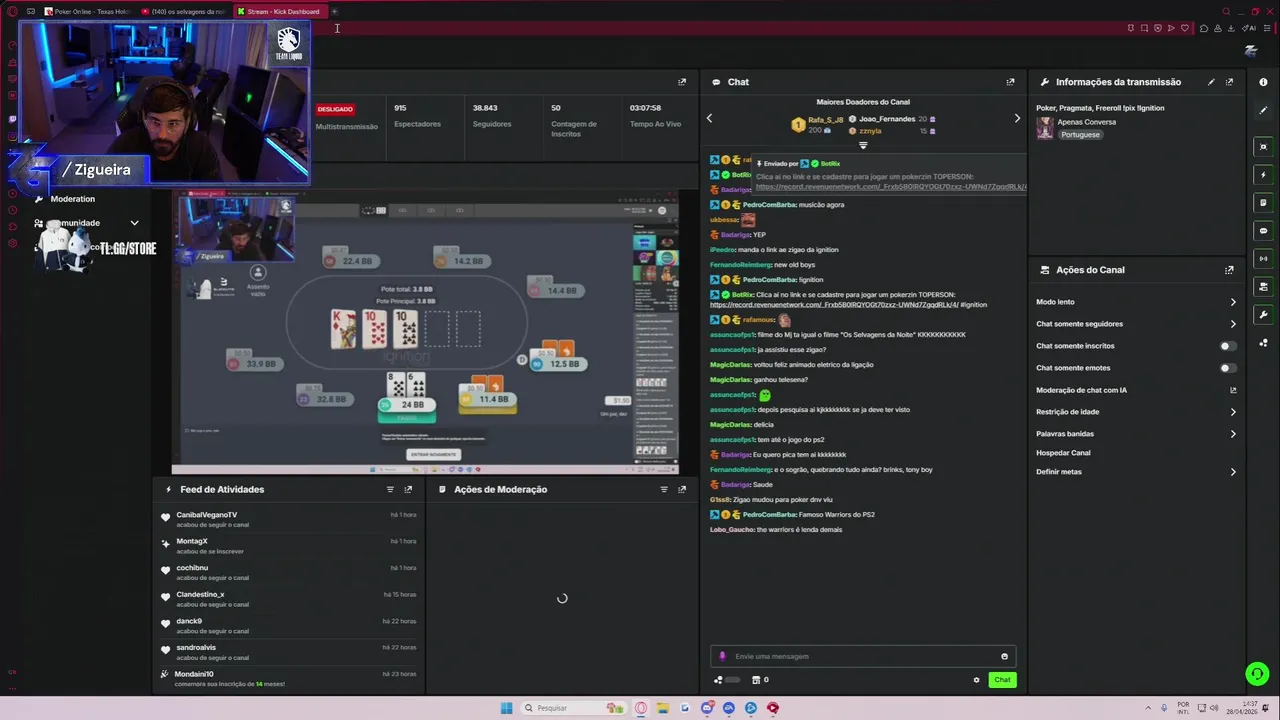
Task: Pop out the Chat panel
Action: click(1010, 82)
